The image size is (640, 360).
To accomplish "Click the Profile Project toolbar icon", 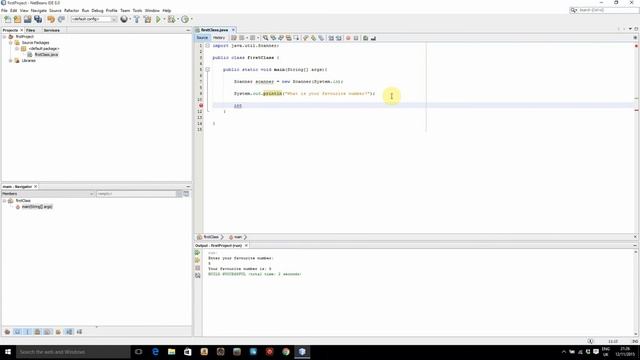I will click(185, 19).
